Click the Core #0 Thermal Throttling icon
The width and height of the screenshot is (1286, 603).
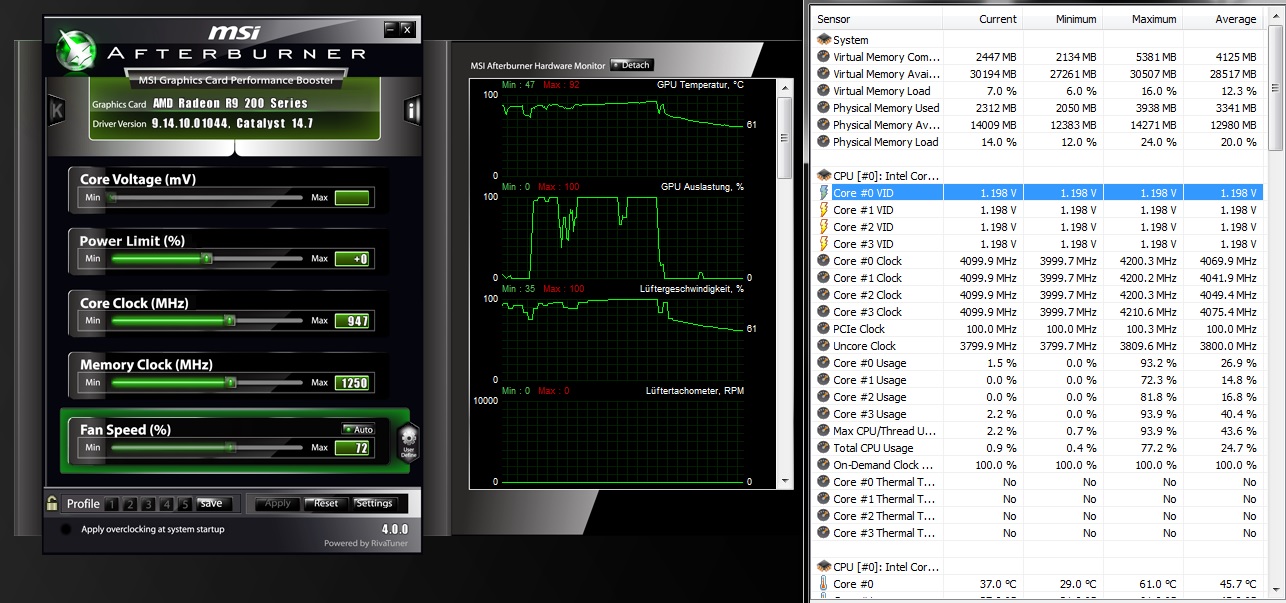point(824,482)
